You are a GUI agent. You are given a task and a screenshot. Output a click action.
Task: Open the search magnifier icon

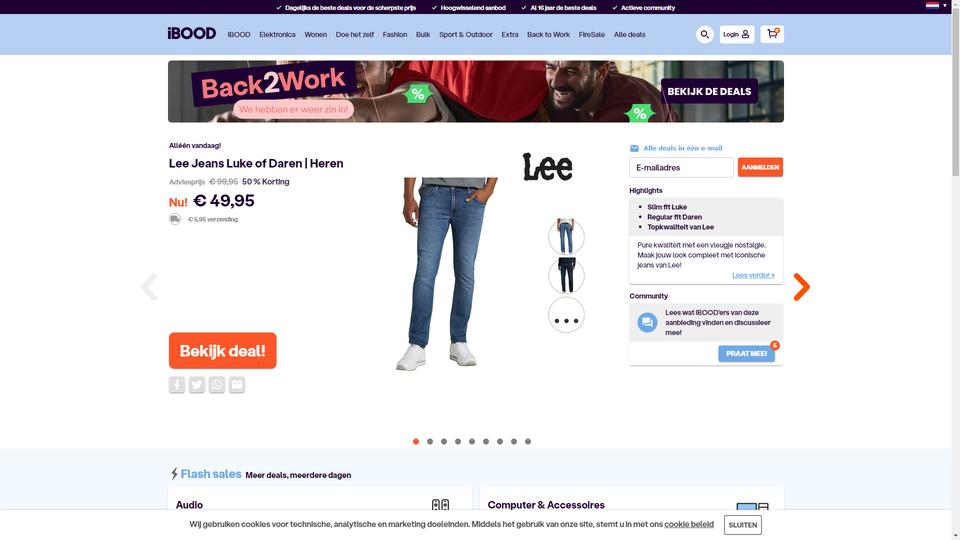(705, 34)
